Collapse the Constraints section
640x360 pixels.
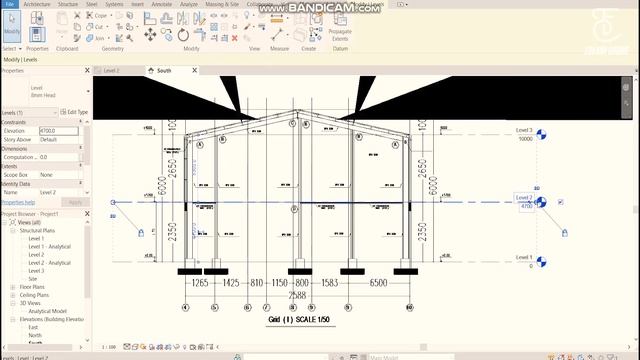click(80, 122)
